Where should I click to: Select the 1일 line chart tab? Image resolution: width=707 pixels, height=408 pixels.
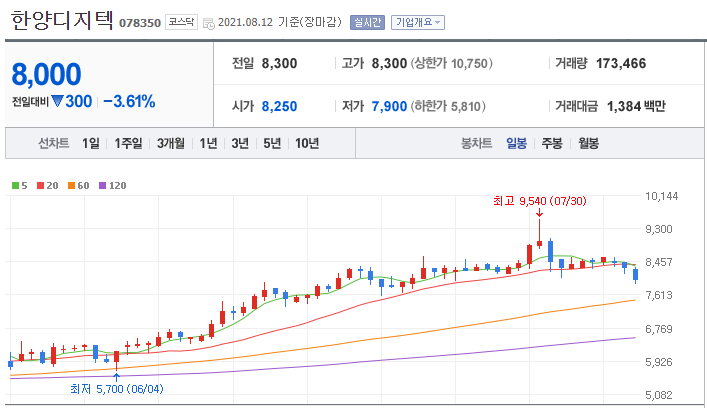coord(91,143)
